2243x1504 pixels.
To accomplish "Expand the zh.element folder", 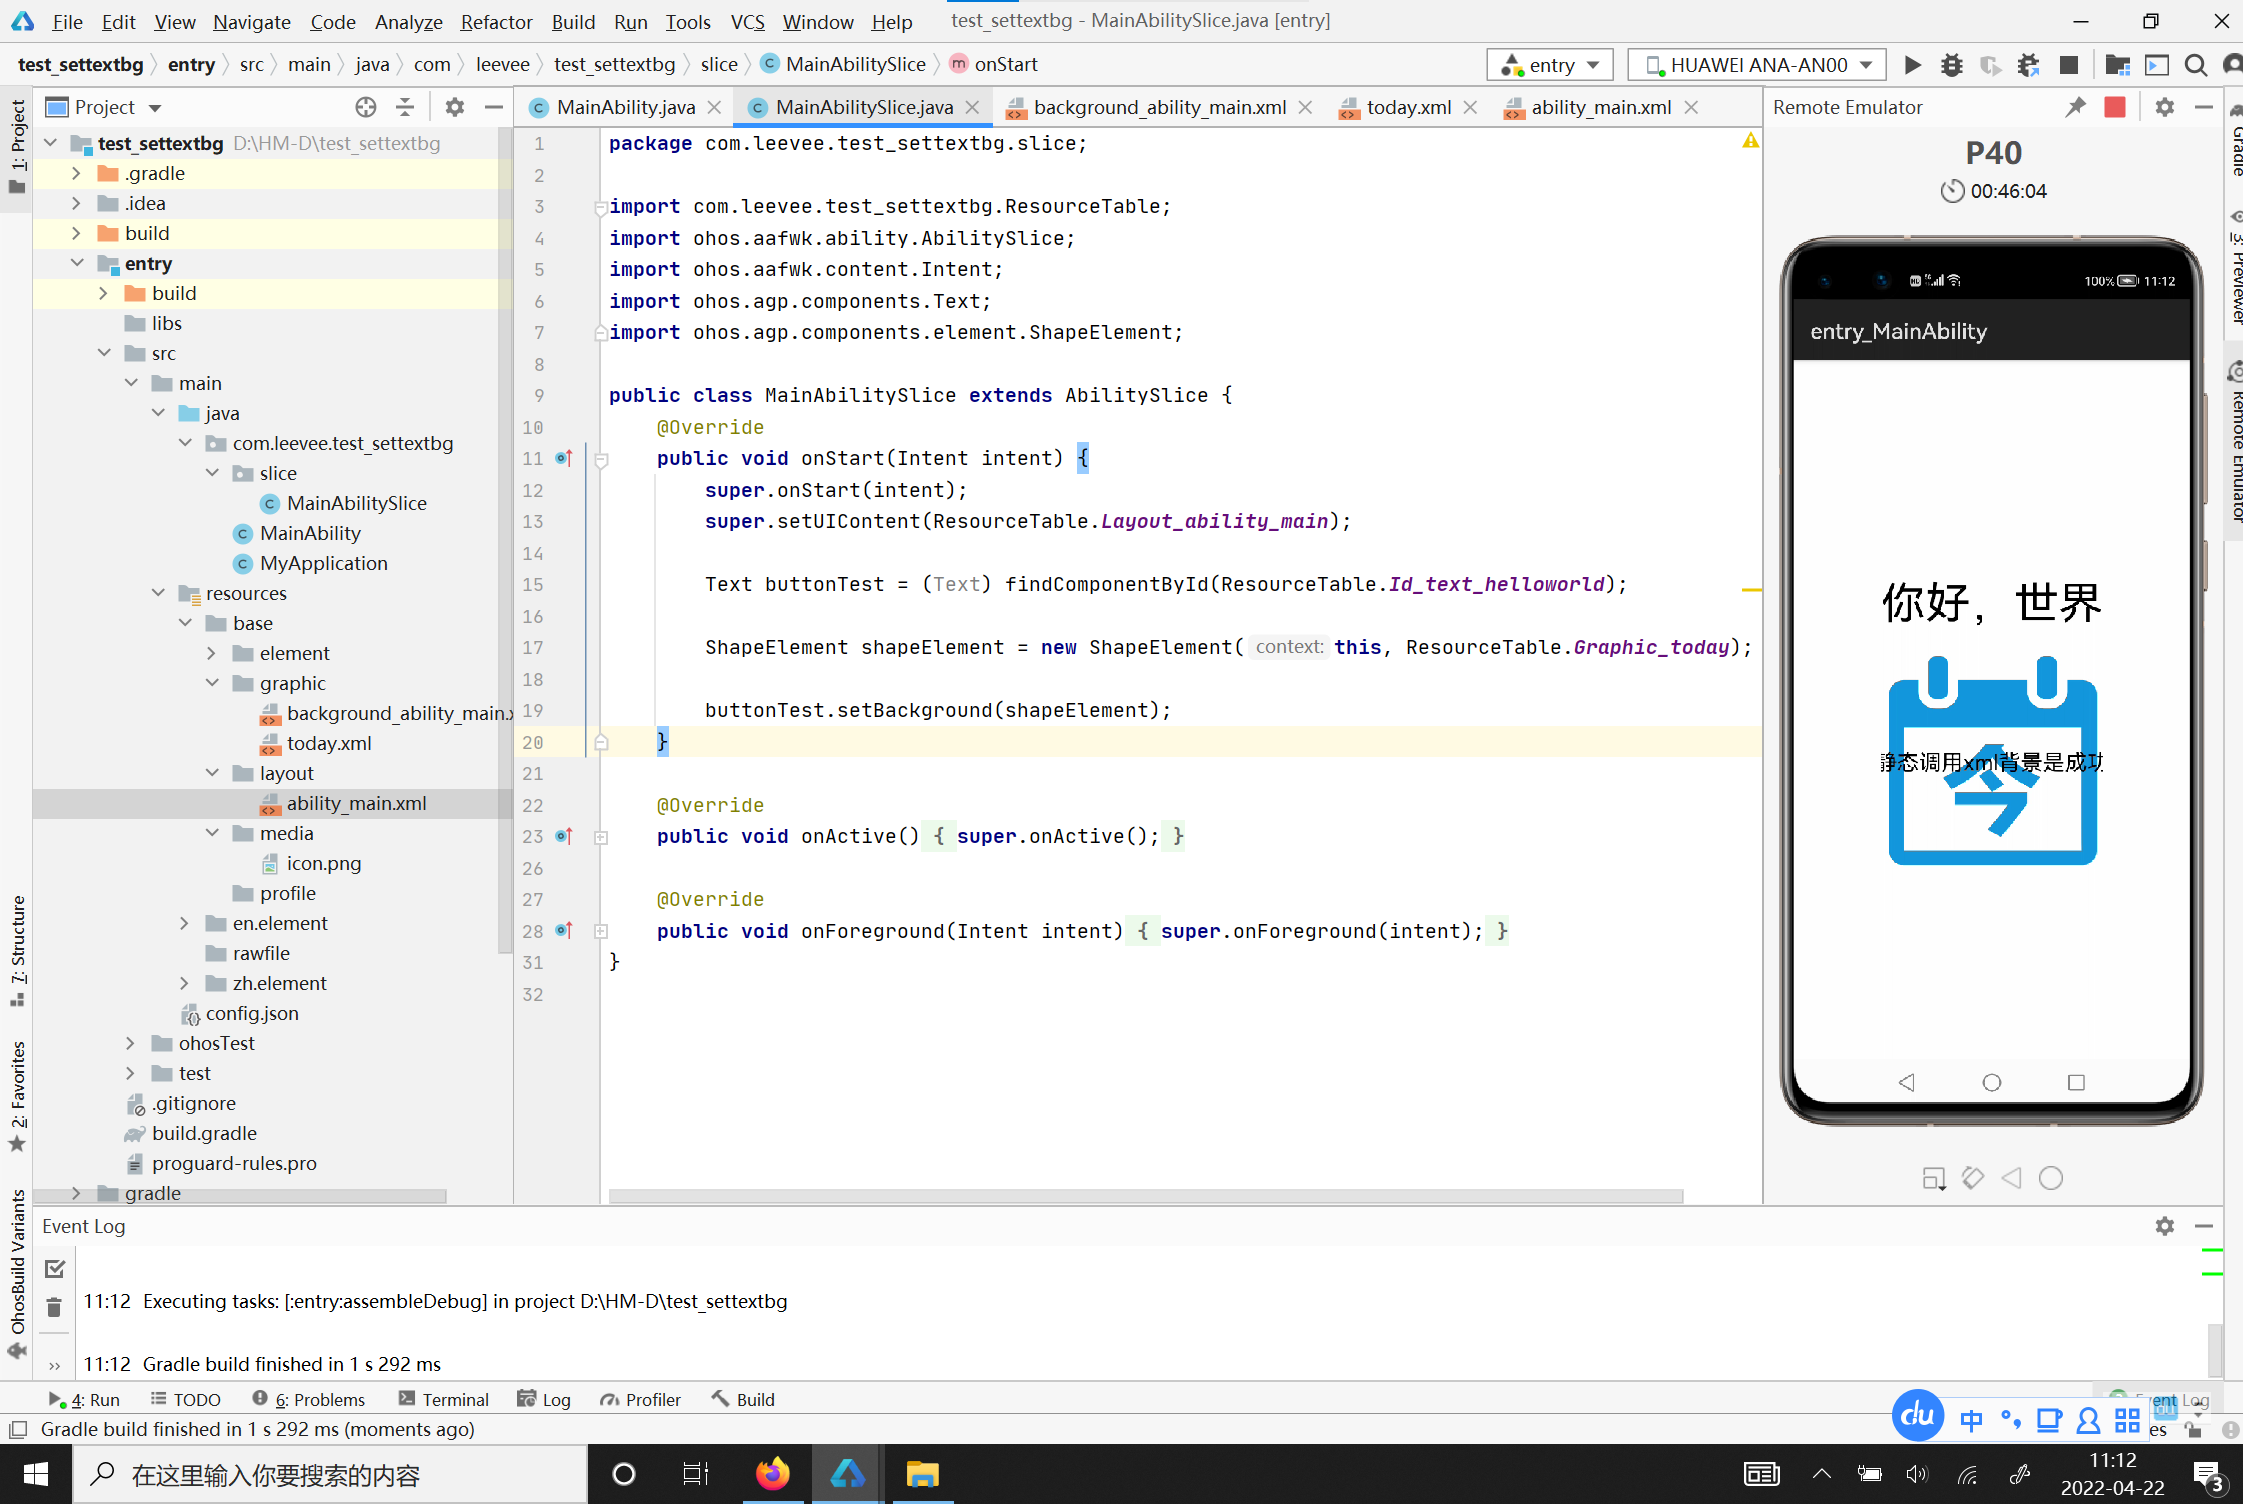I will click(x=184, y=983).
